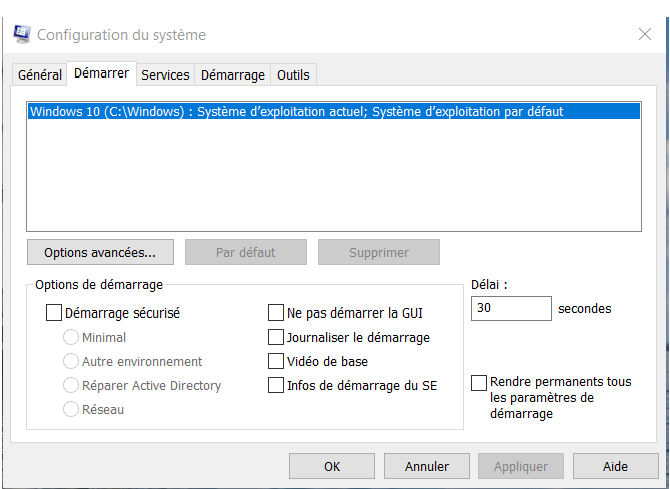Click the Appliquer button

coord(521,466)
